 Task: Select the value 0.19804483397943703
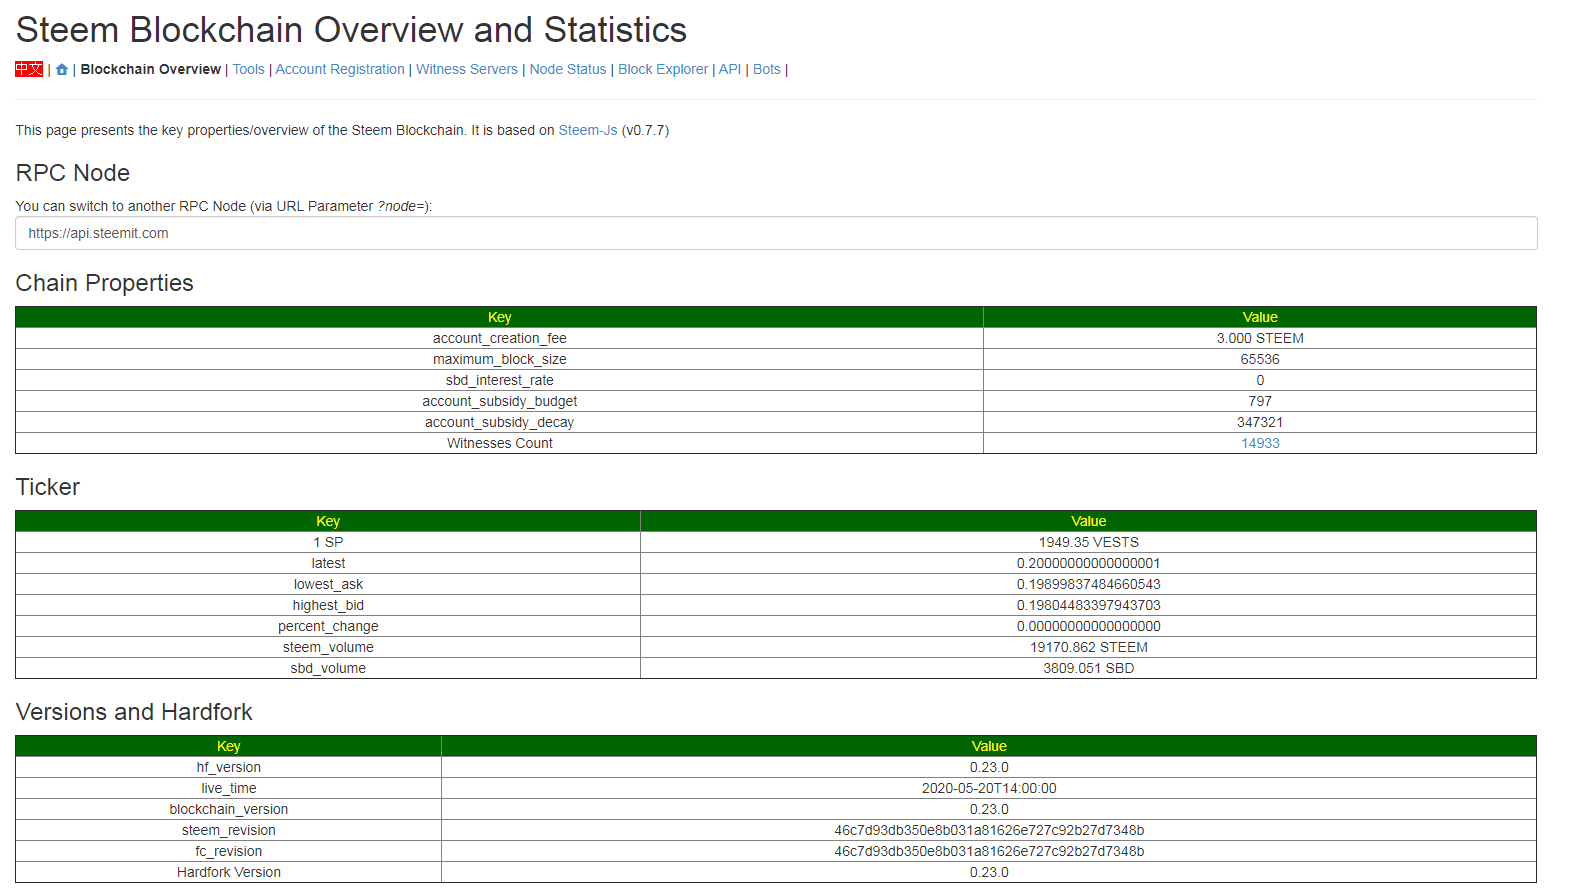click(x=1089, y=605)
